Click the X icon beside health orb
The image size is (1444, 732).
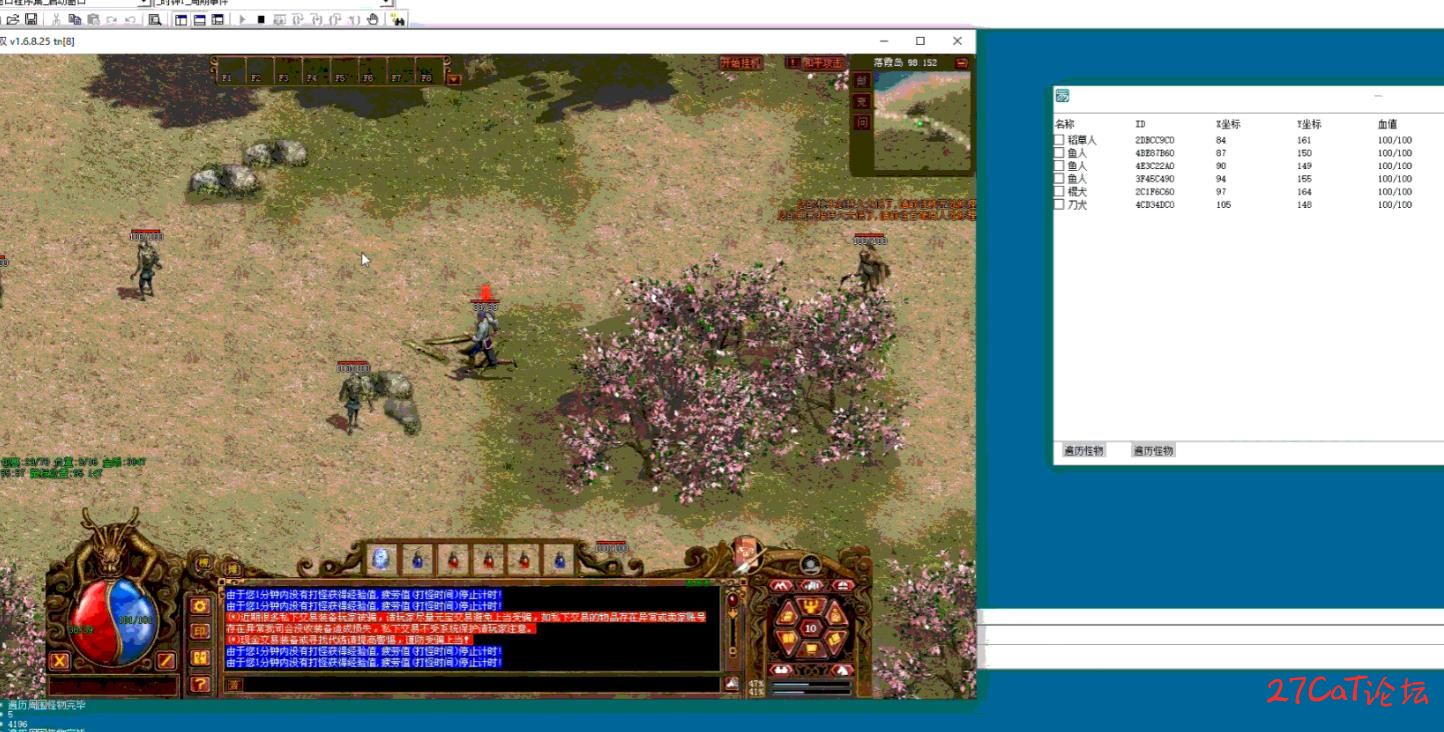pos(60,660)
